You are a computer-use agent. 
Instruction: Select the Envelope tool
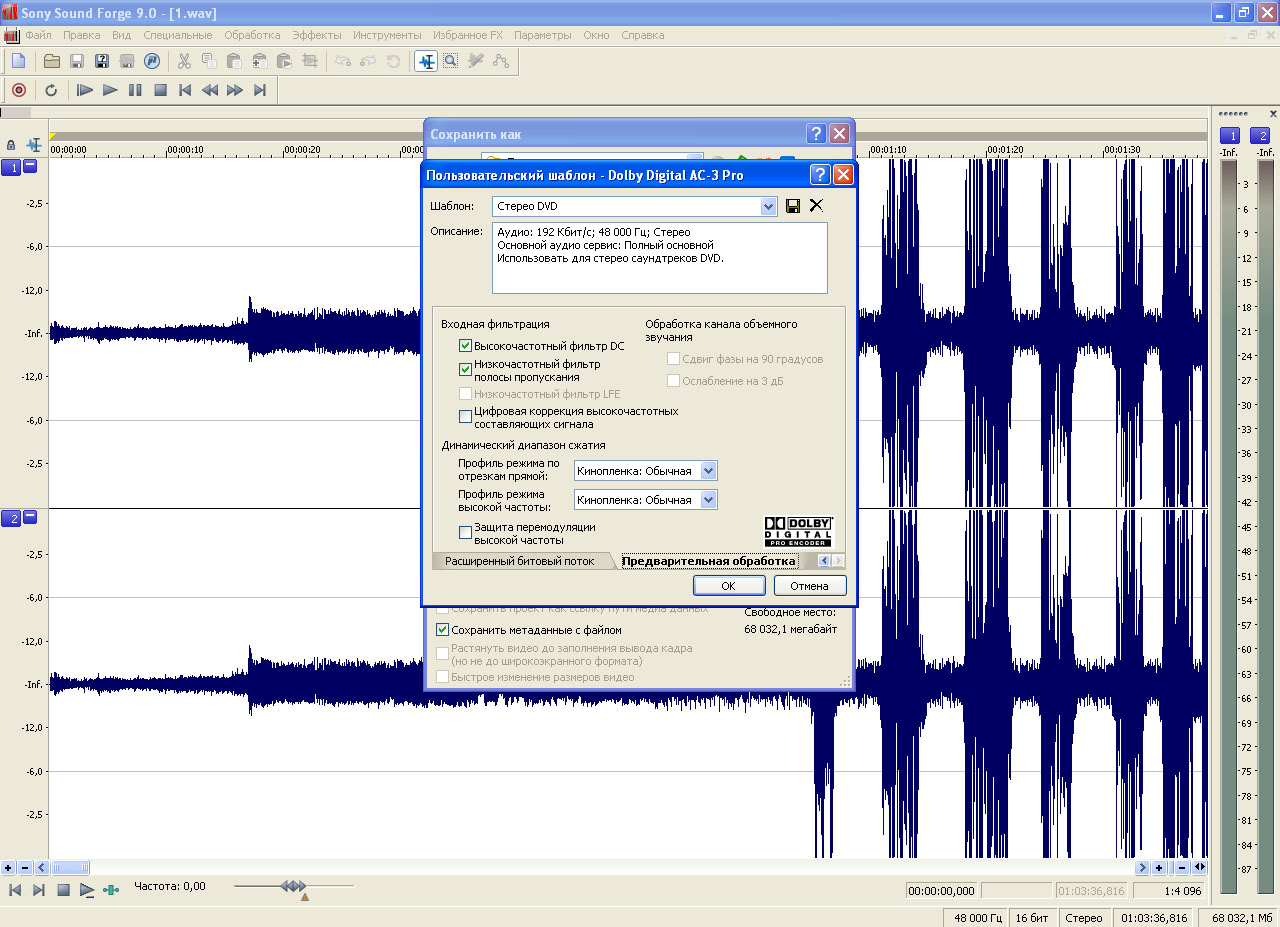[501, 61]
